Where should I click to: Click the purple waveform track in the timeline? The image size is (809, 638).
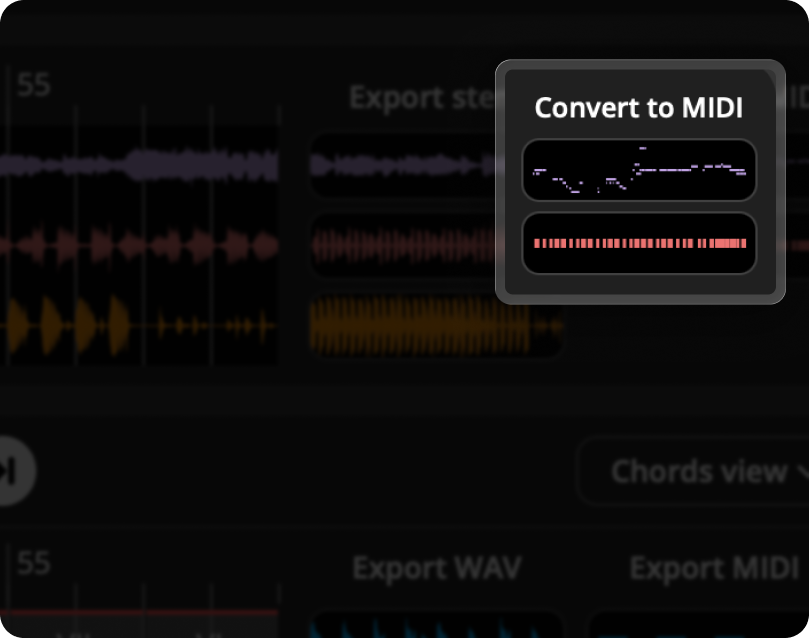(x=140, y=165)
